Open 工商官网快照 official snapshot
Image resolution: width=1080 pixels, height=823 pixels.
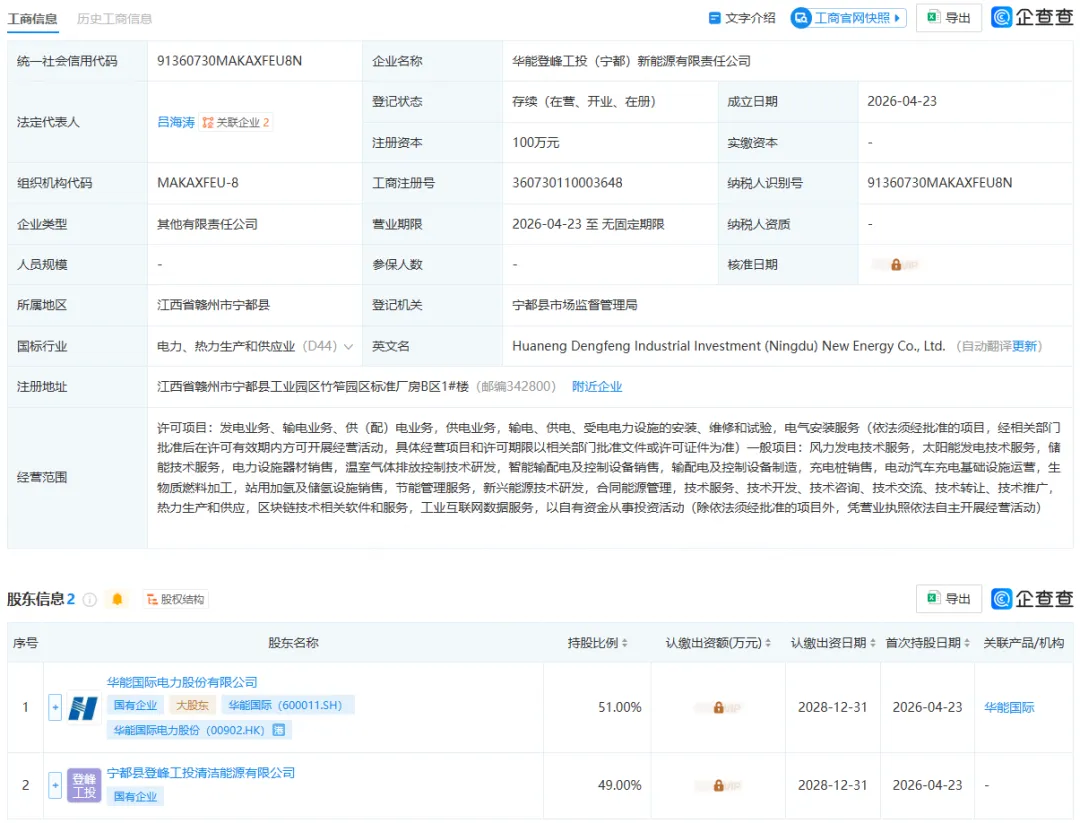(x=847, y=18)
